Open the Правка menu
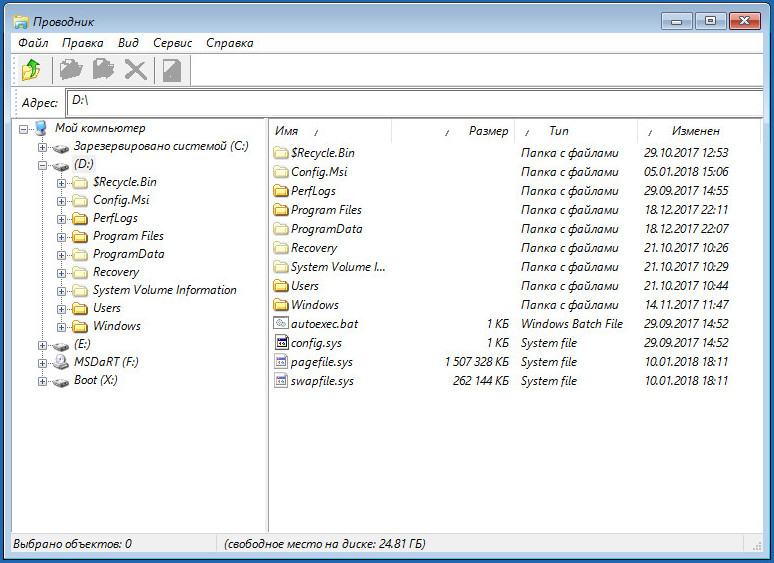774x563 pixels. tap(82, 43)
